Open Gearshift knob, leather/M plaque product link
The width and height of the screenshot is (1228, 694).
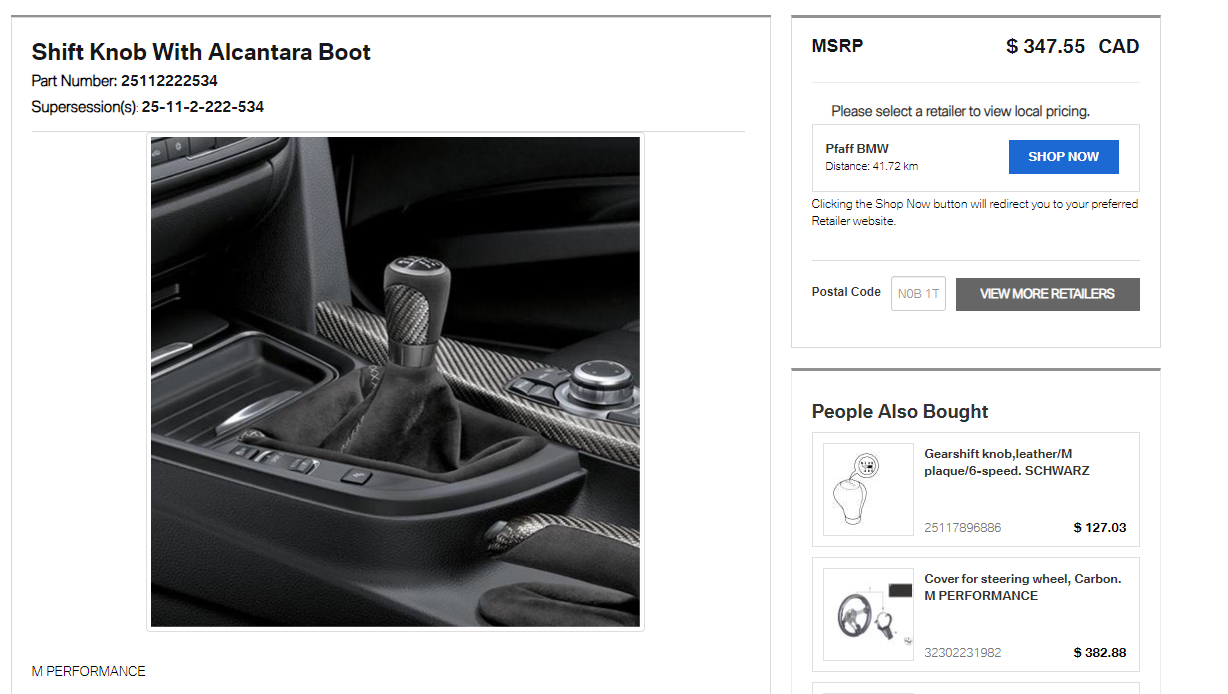[x=1007, y=462]
